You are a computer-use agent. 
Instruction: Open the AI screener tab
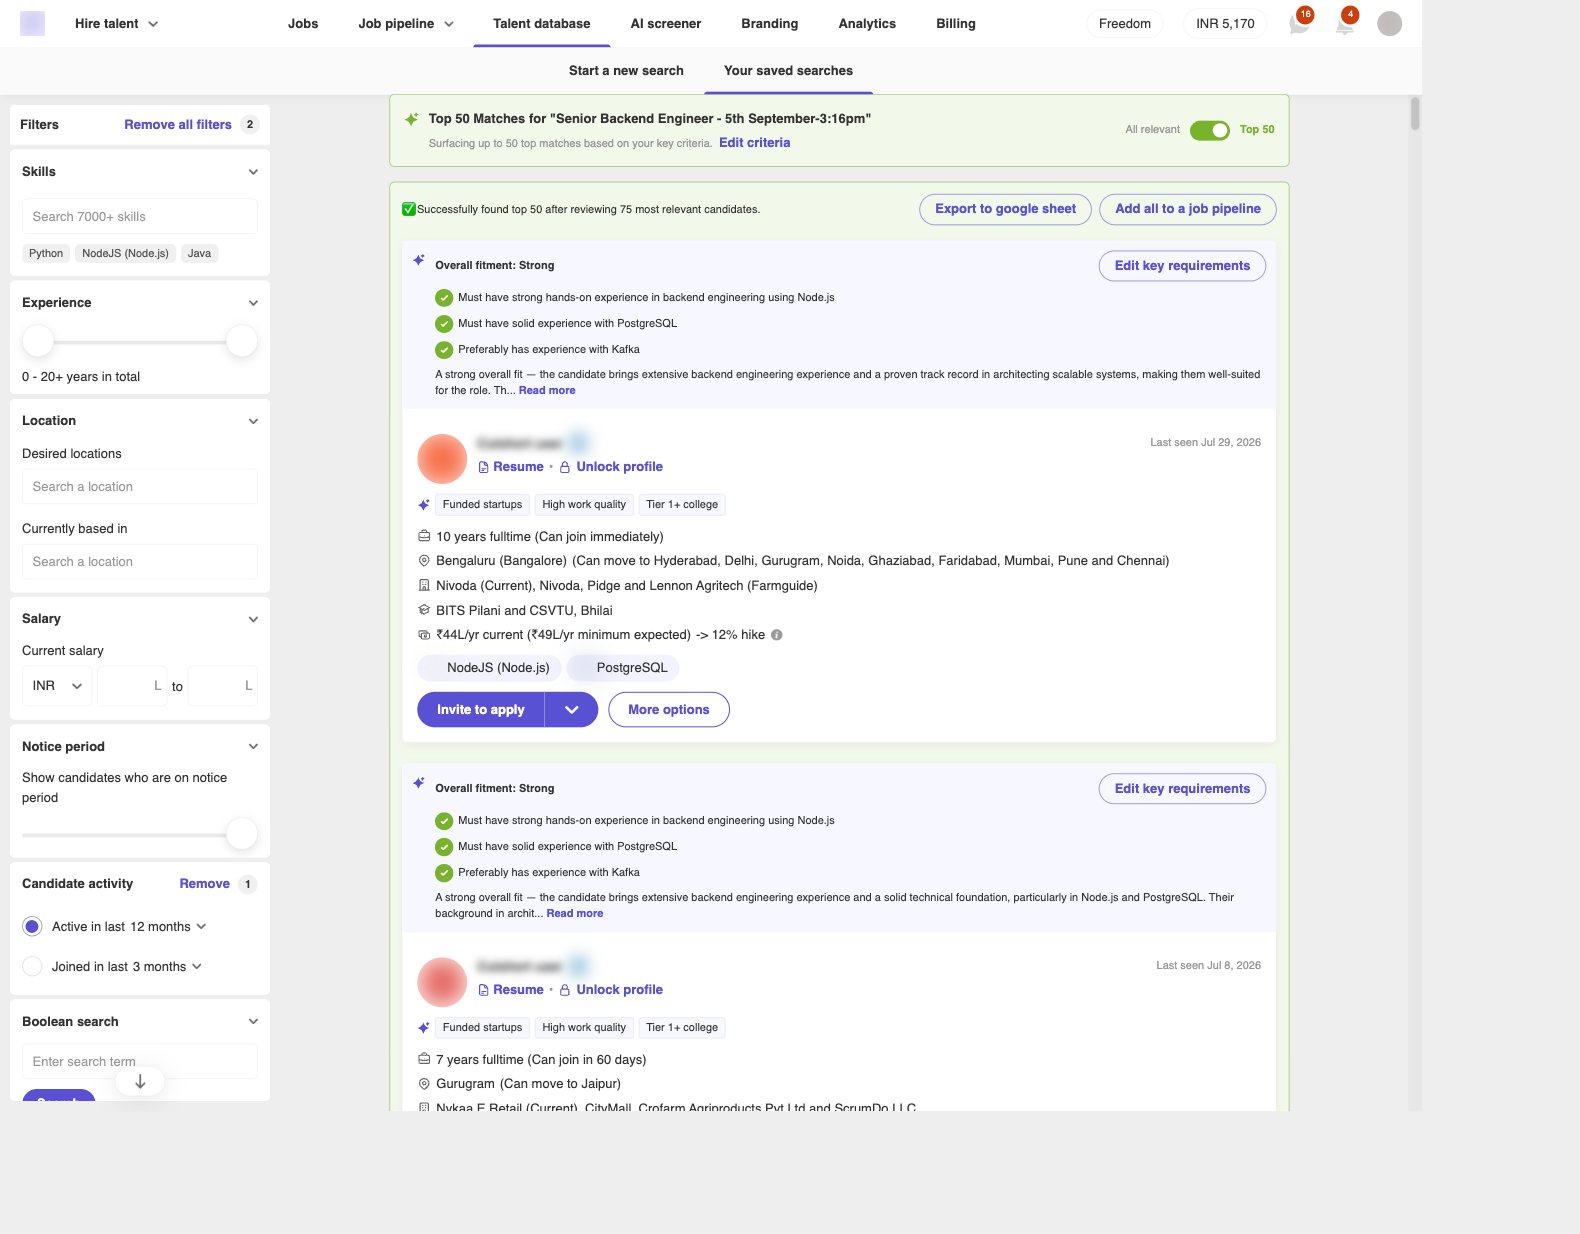point(666,24)
